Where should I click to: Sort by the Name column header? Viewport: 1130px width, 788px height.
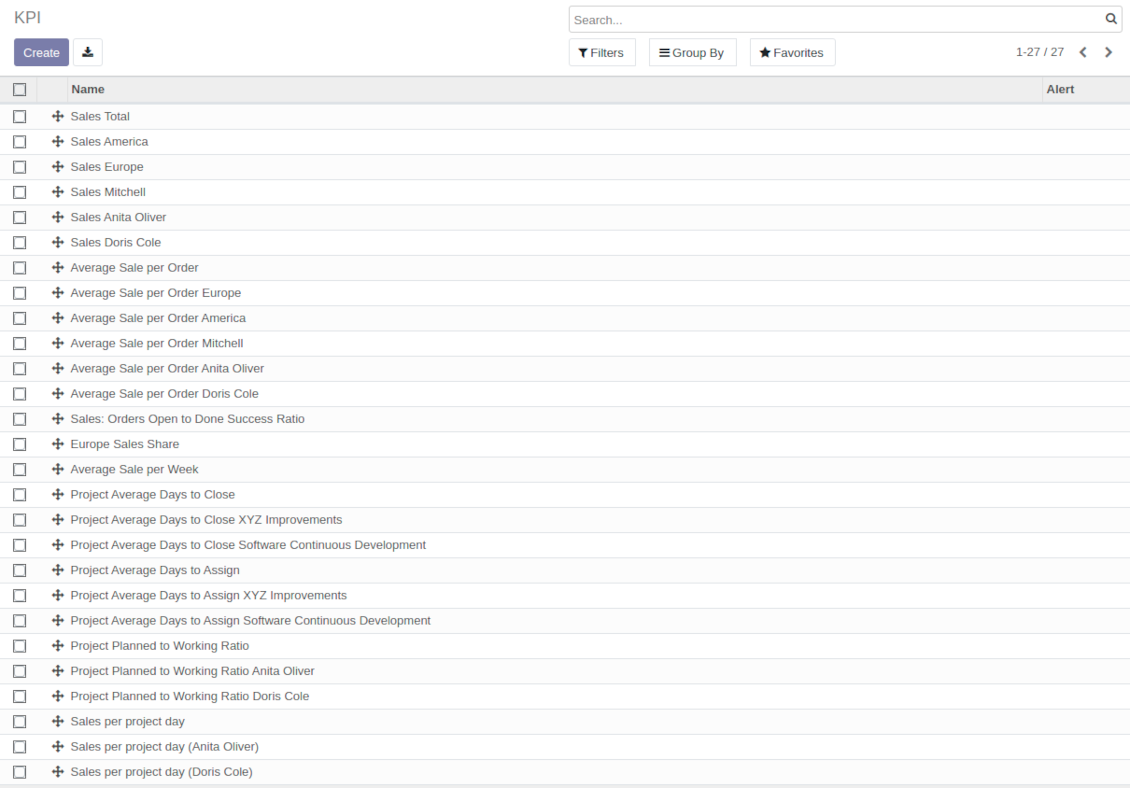point(88,90)
